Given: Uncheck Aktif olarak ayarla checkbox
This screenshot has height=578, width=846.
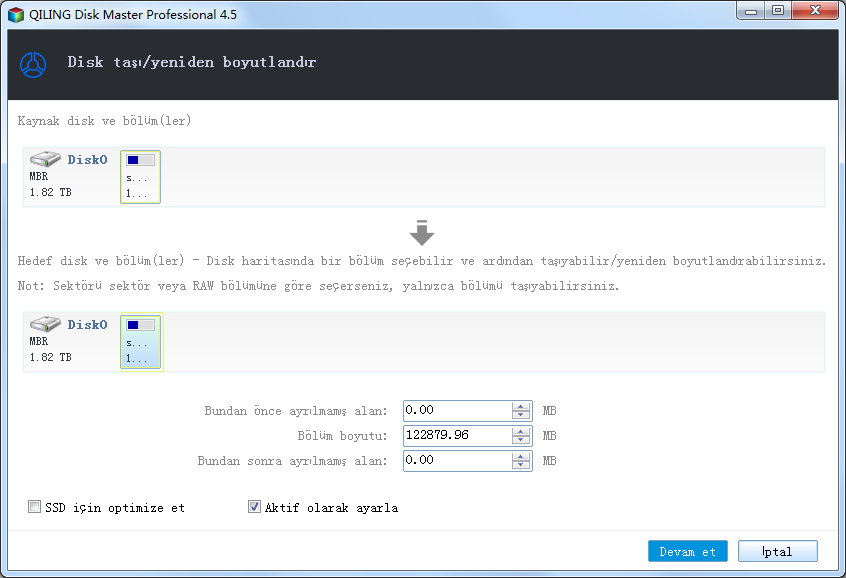Looking at the screenshot, I should pos(254,507).
